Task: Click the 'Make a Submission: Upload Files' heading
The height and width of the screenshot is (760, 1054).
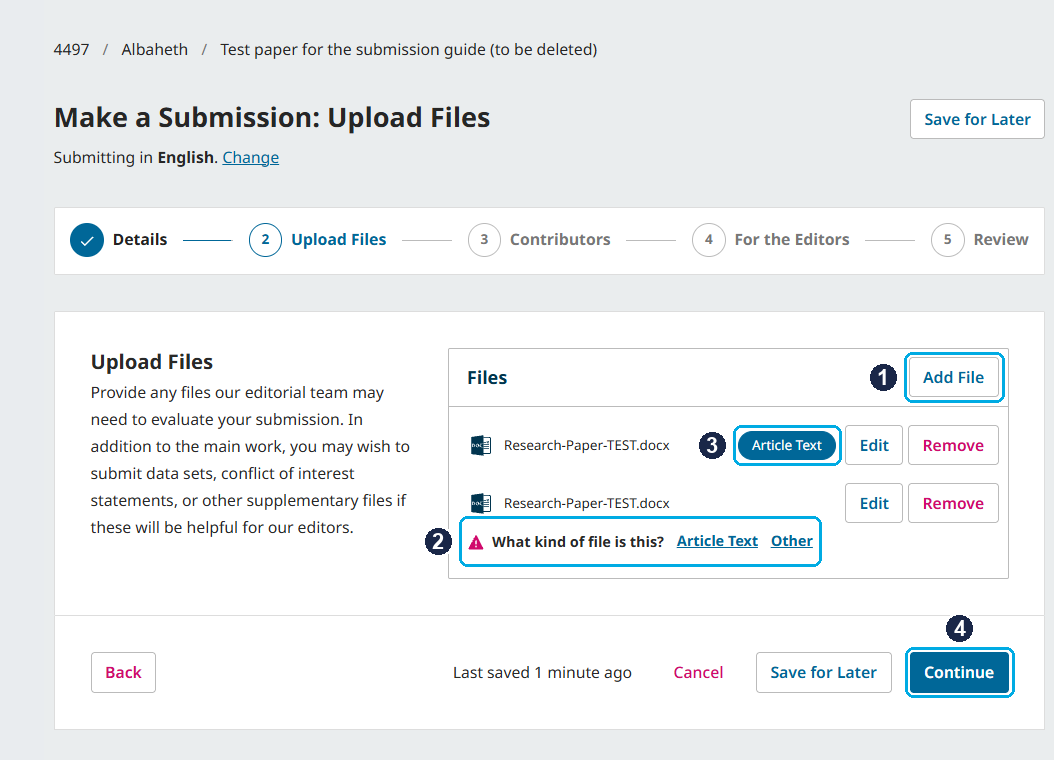Action: (272, 118)
